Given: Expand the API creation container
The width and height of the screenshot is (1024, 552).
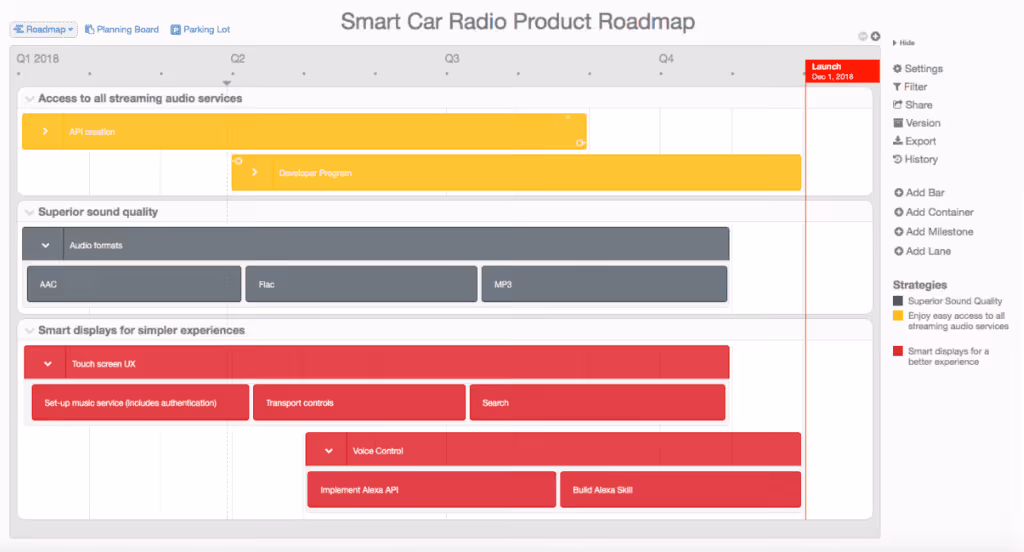Looking at the screenshot, I should [x=45, y=131].
